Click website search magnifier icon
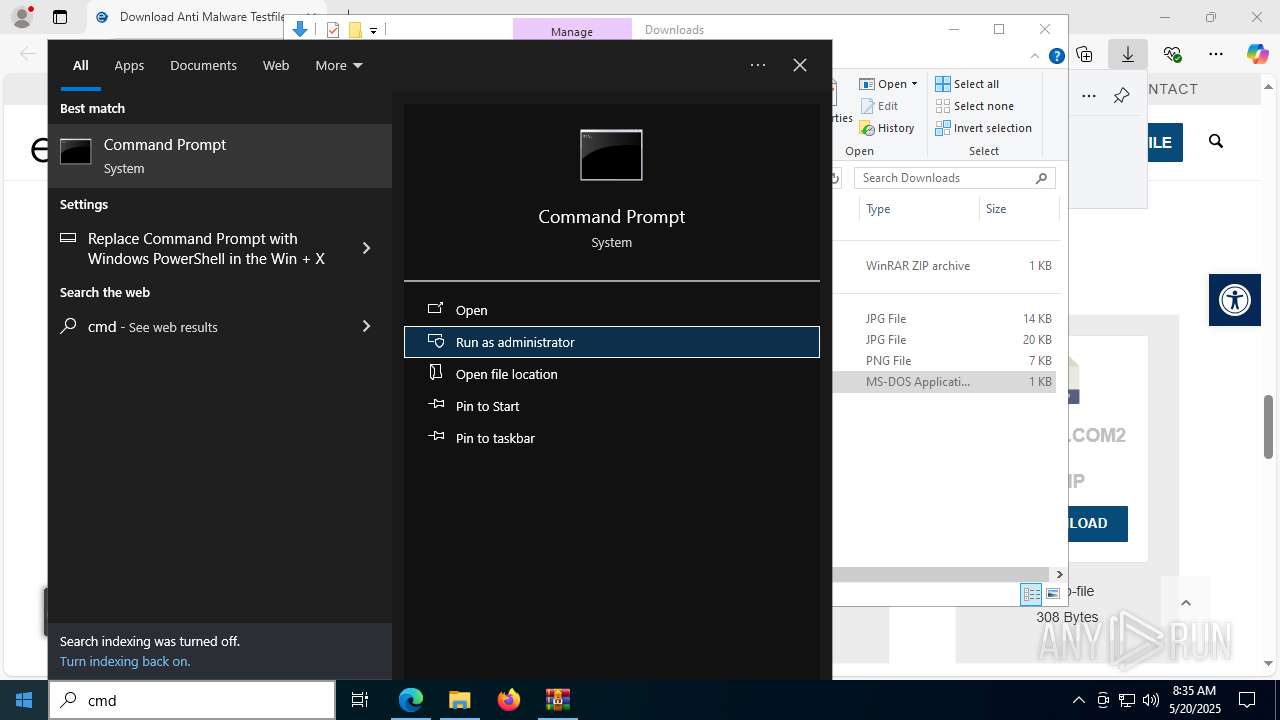This screenshot has height=720, width=1280. [x=1216, y=141]
